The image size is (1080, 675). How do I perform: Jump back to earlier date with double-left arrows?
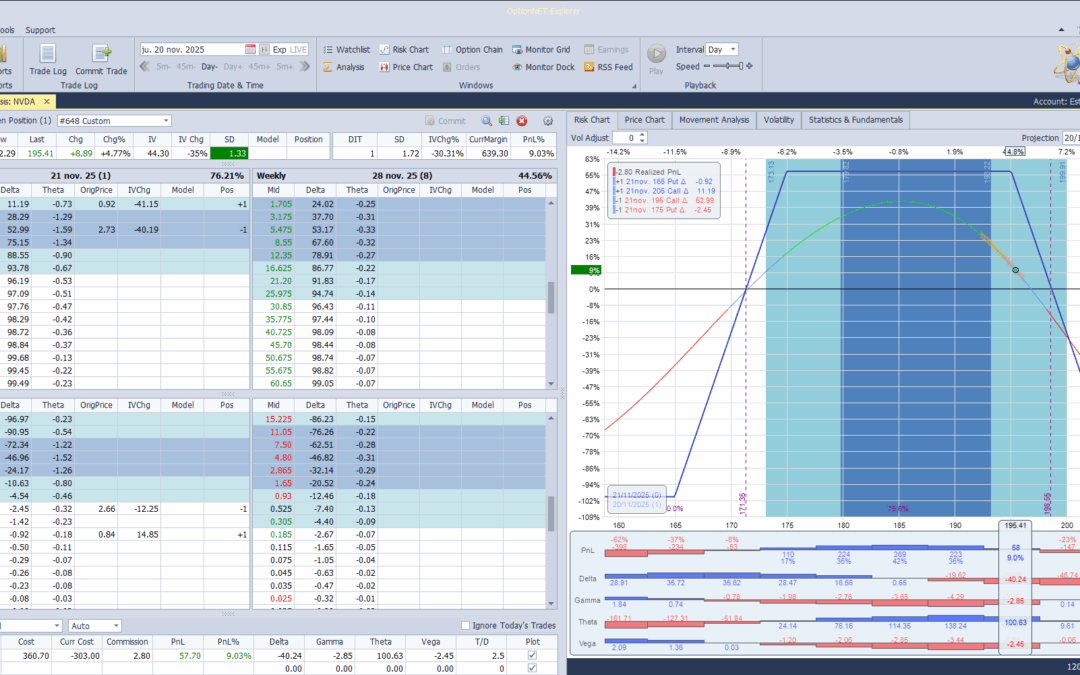pos(145,67)
